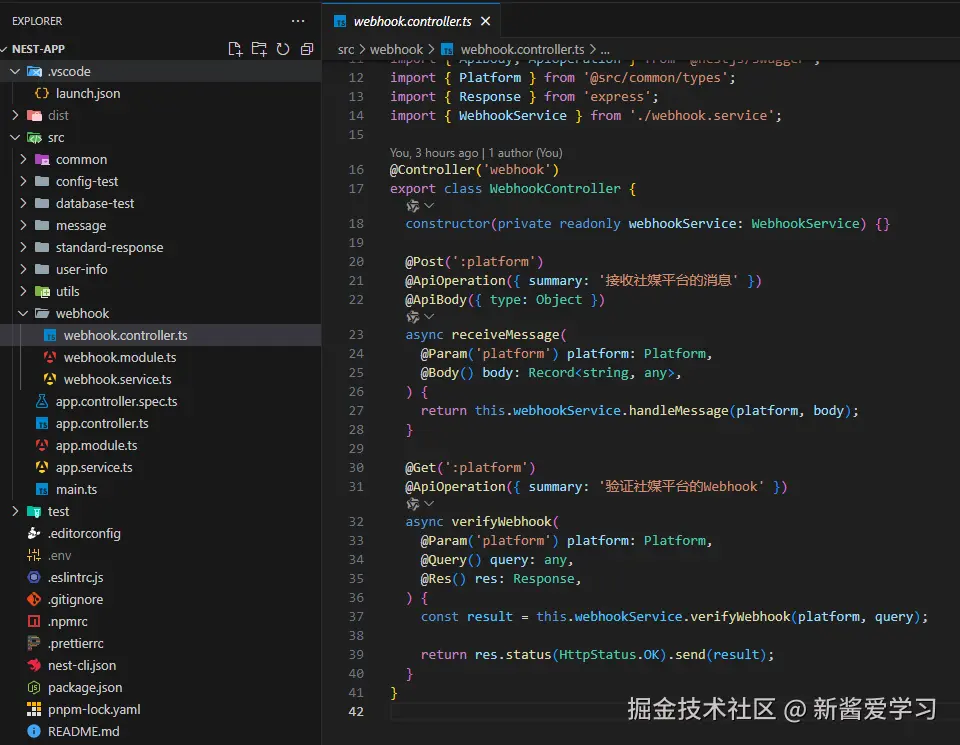Click git icon beside .gitignore
Image resolution: width=960 pixels, height=745 pixels.
tap(34, 600)
